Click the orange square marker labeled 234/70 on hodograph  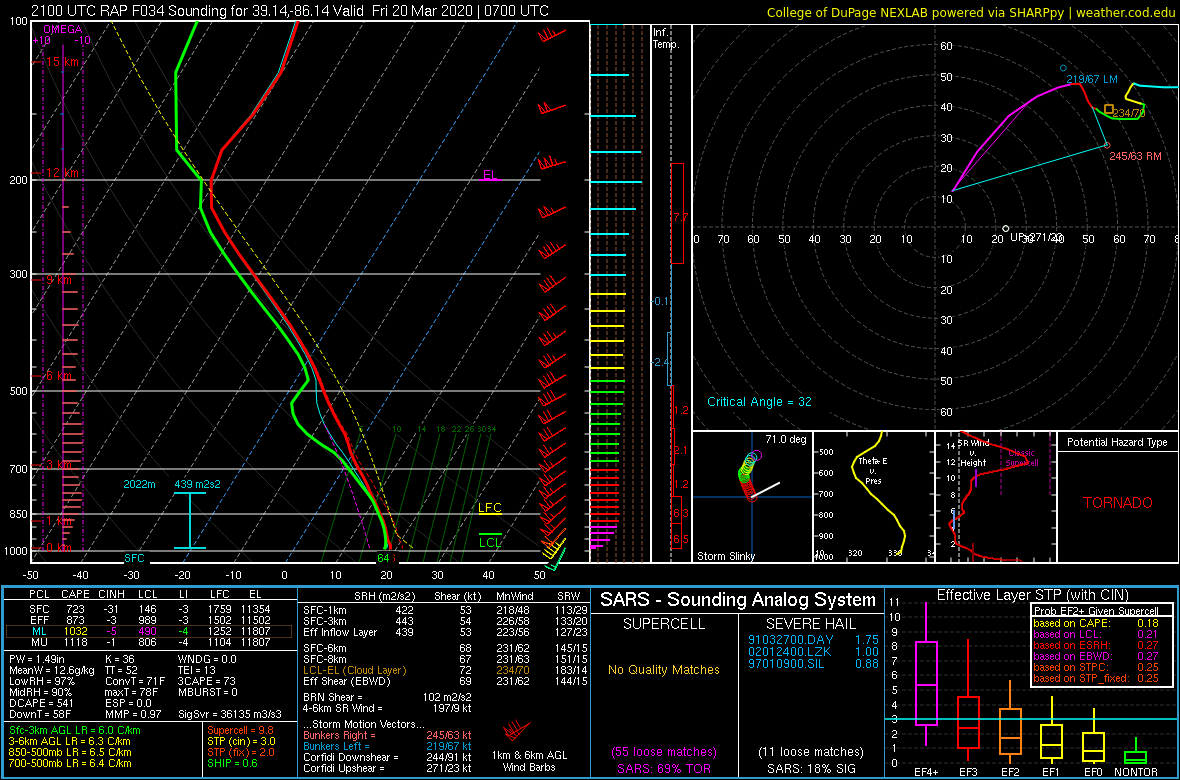click(x=1109, y=109)
